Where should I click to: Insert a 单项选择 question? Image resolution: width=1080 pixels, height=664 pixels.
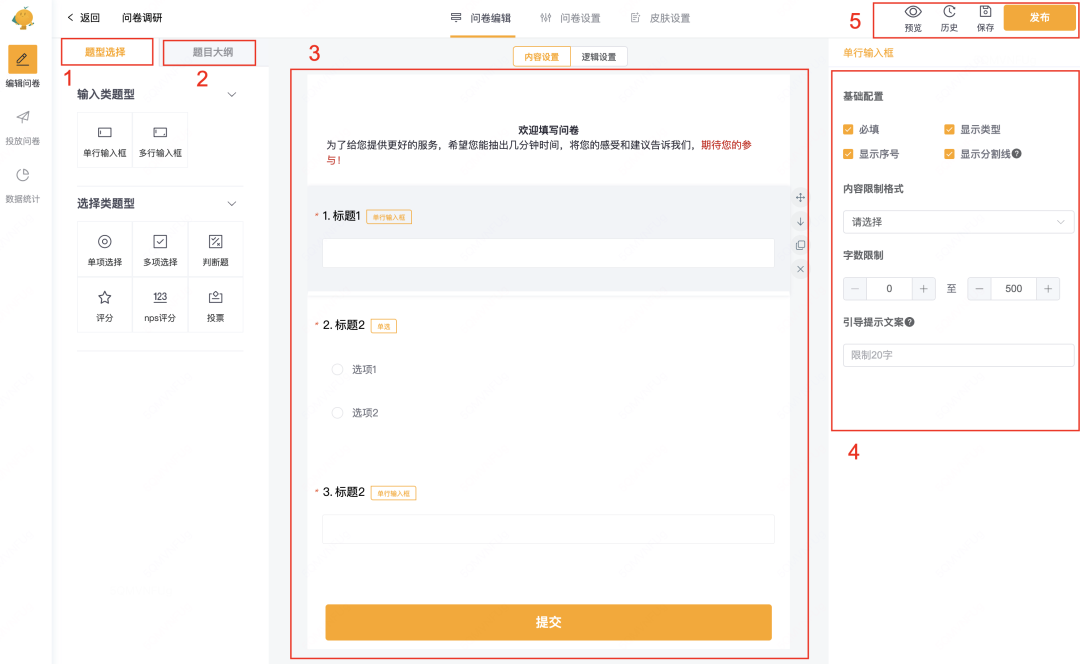(x=105, y=249)
